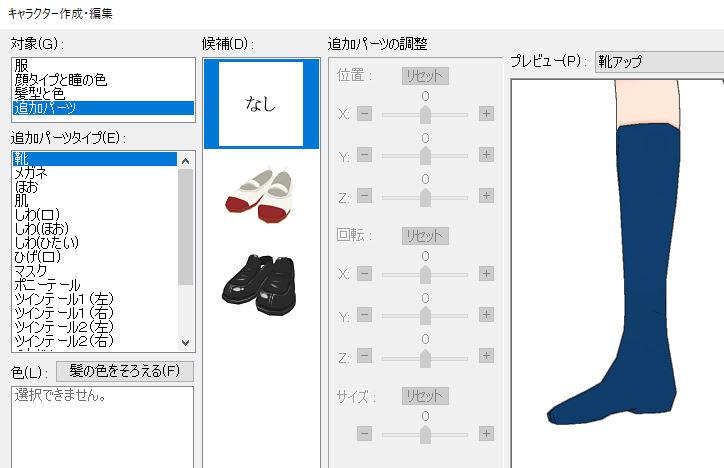
Task: Click the rotation X minus button
Action: tap(364, 273)
